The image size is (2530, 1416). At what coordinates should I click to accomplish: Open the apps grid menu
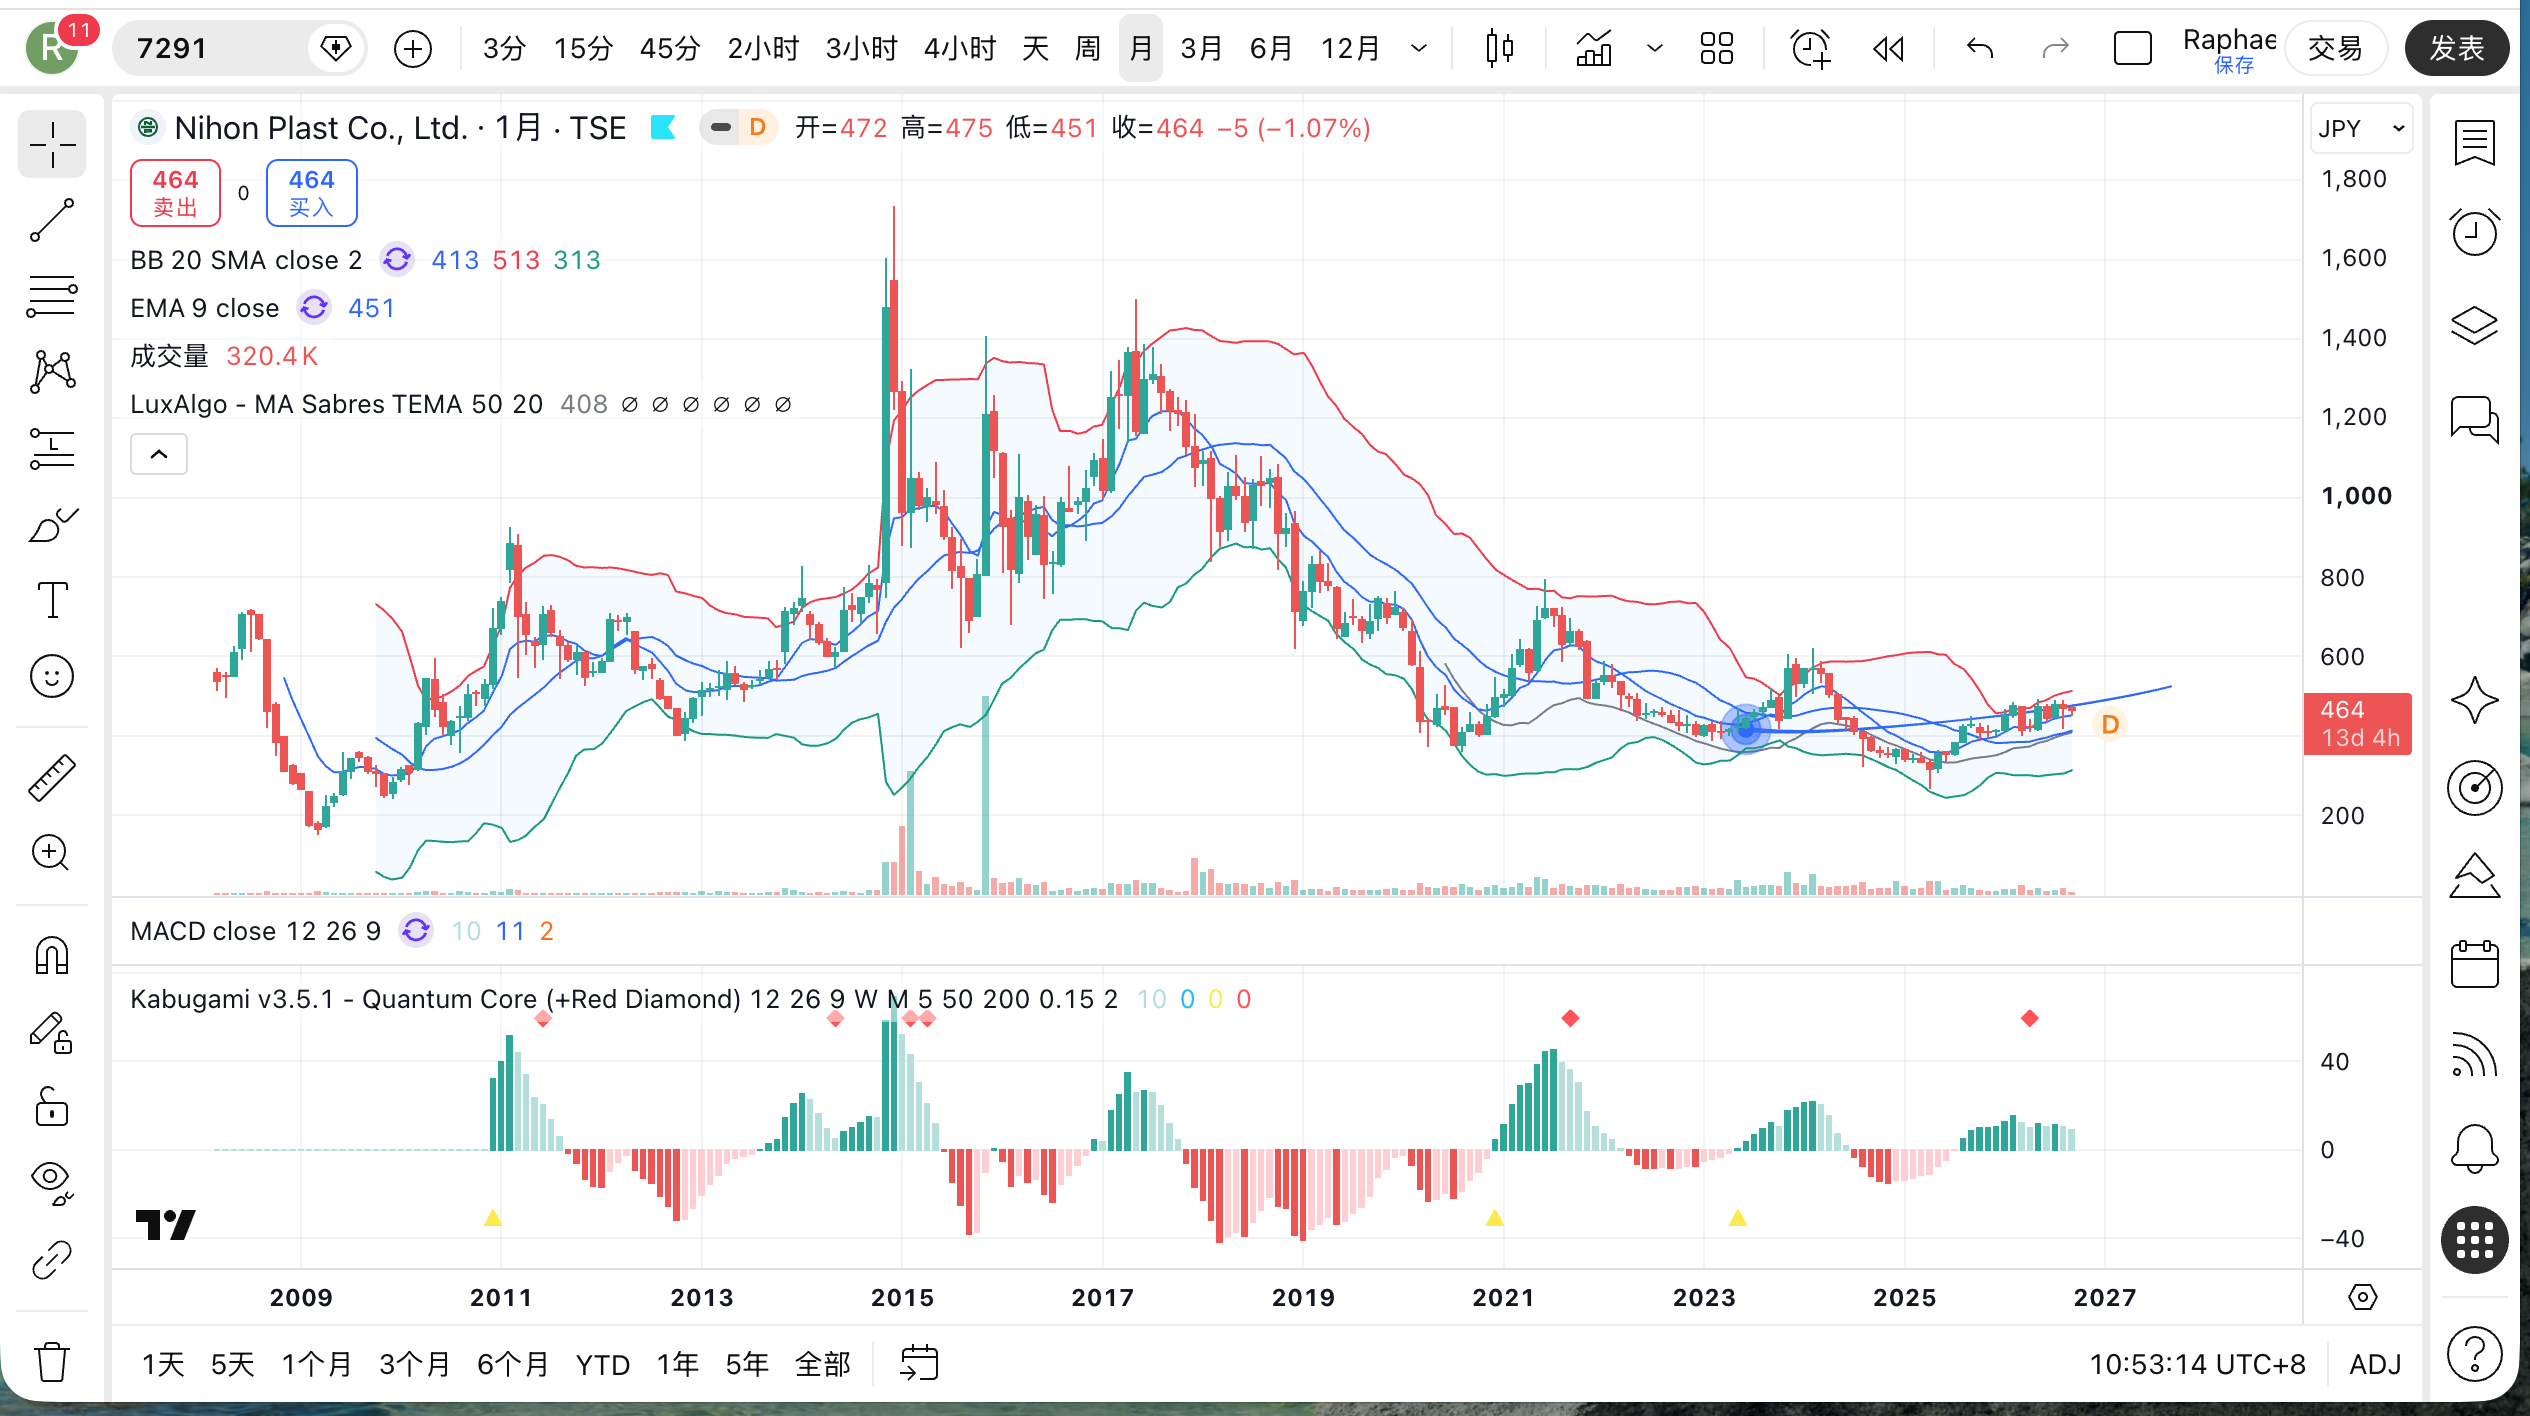pyautogui.click(x=2474, y=1241)
